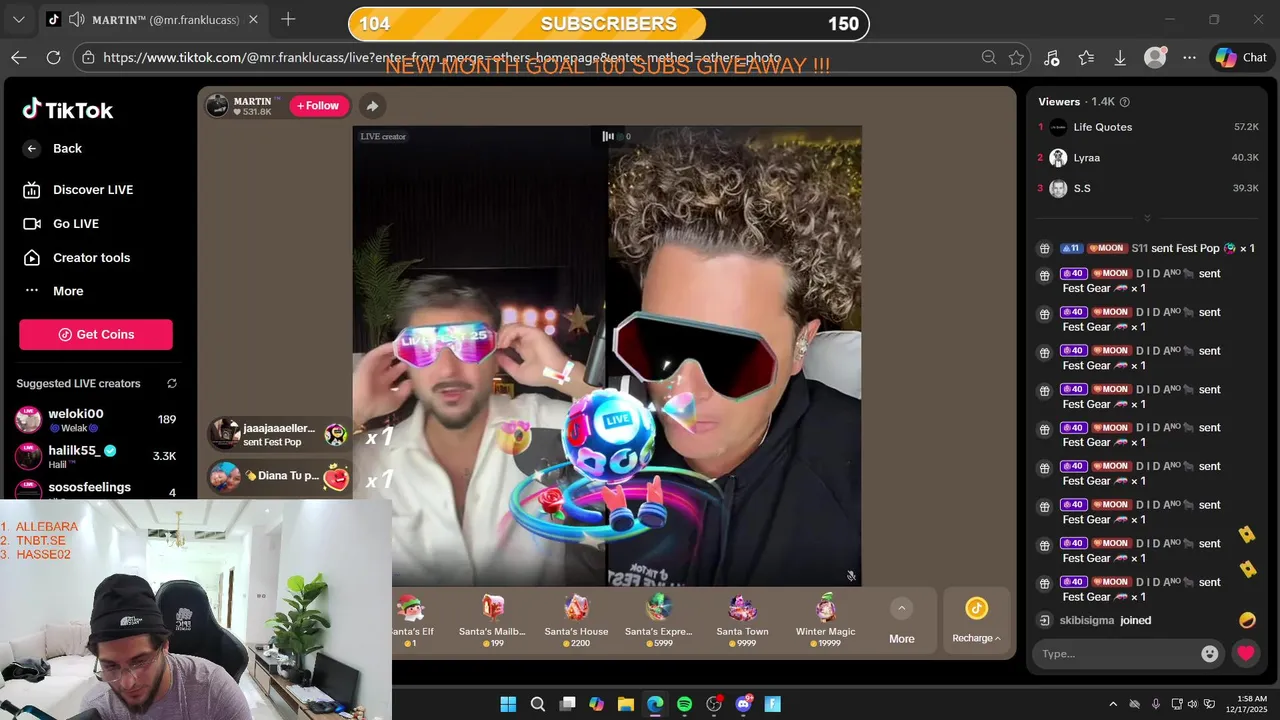
Task: Click the taskbar clock and date
Action: [1249, 704]
